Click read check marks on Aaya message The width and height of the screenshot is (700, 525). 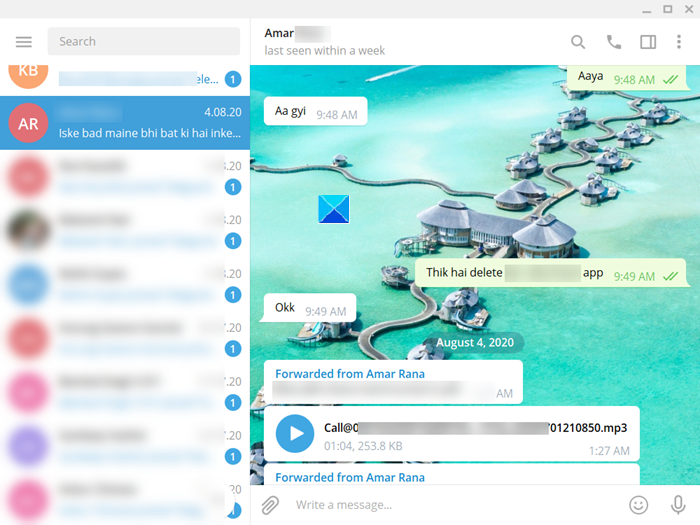(670, 80)
